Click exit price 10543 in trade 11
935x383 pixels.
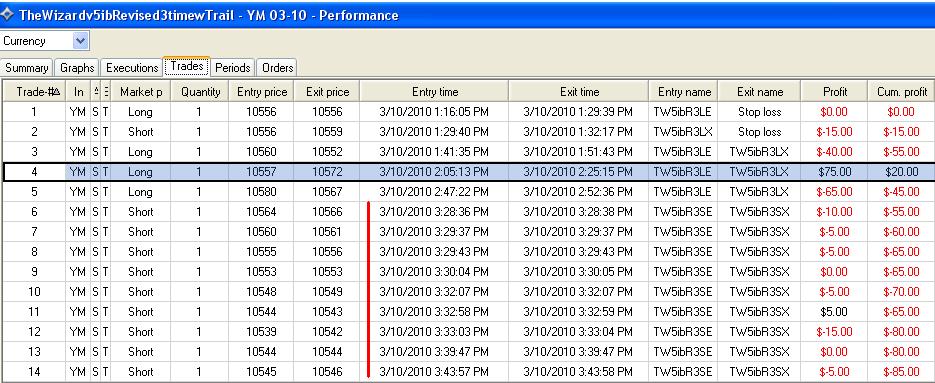coord(327,311)
